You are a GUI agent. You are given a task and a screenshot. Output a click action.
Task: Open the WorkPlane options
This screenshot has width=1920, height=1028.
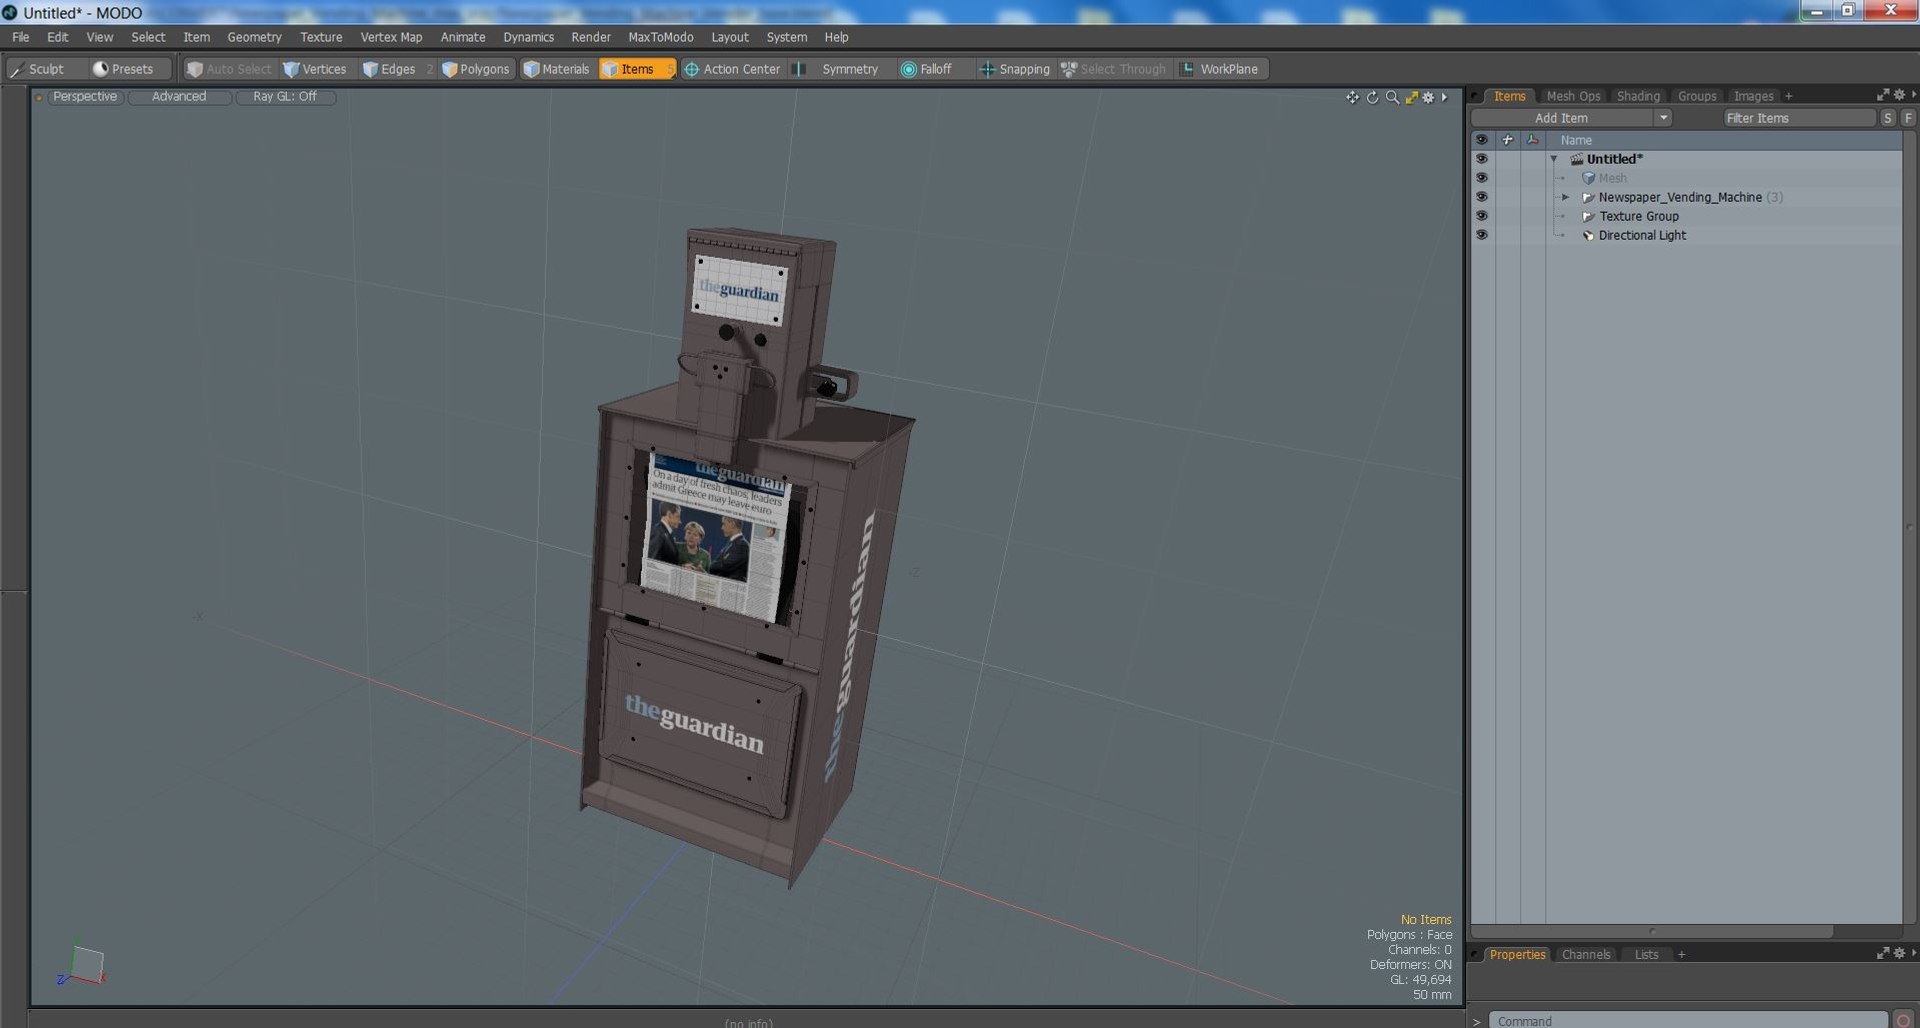1220,69
